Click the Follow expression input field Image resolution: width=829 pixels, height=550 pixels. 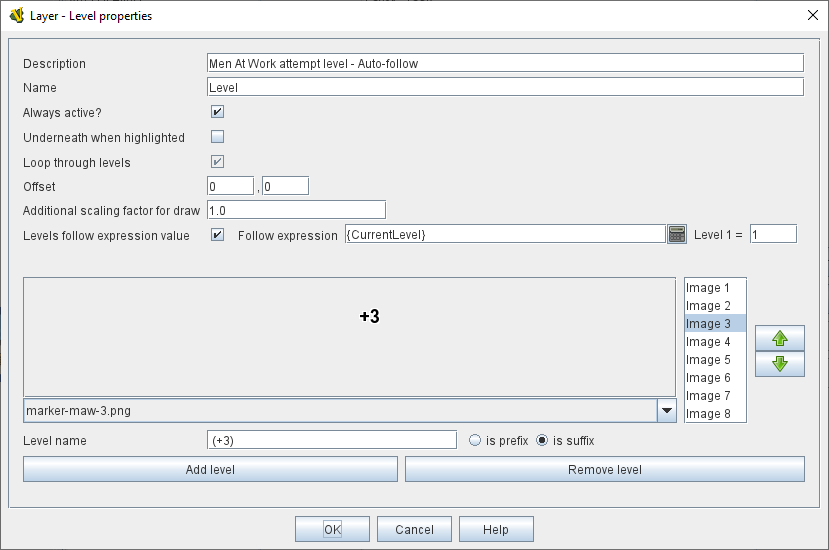(504, 234)
